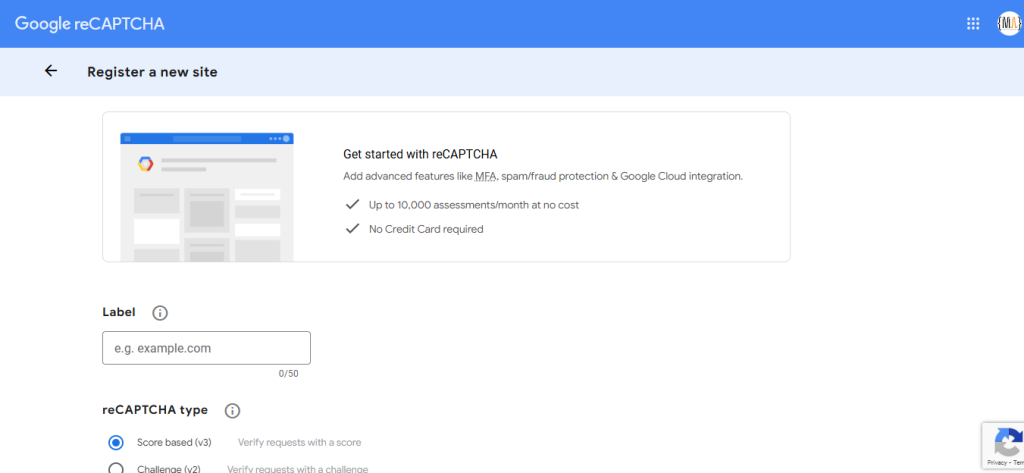The height and width of the screenshot is (473, 1024).
Task: Click the reCAPTCHA illustration thumbnail
Action: click(x=207, y=197)
